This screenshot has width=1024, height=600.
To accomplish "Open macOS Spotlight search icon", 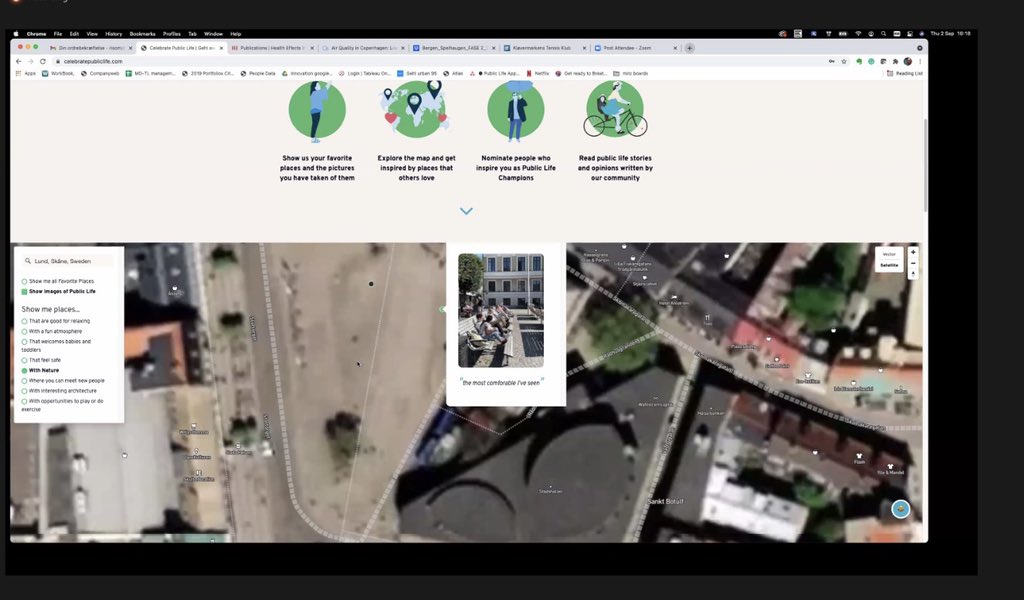I will point(883,33).
